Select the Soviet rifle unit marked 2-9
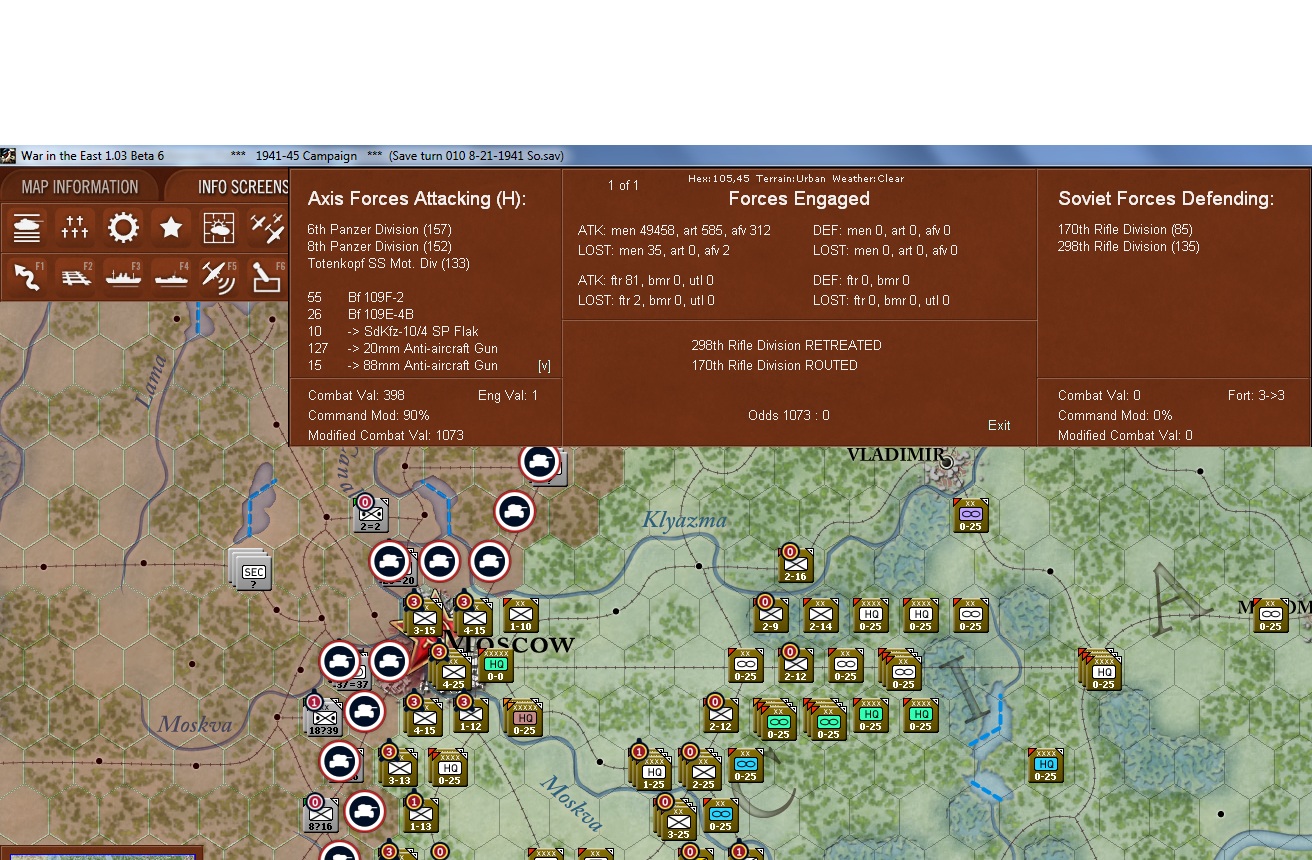This screenshot has height=860, width=1312. [770, 616]
